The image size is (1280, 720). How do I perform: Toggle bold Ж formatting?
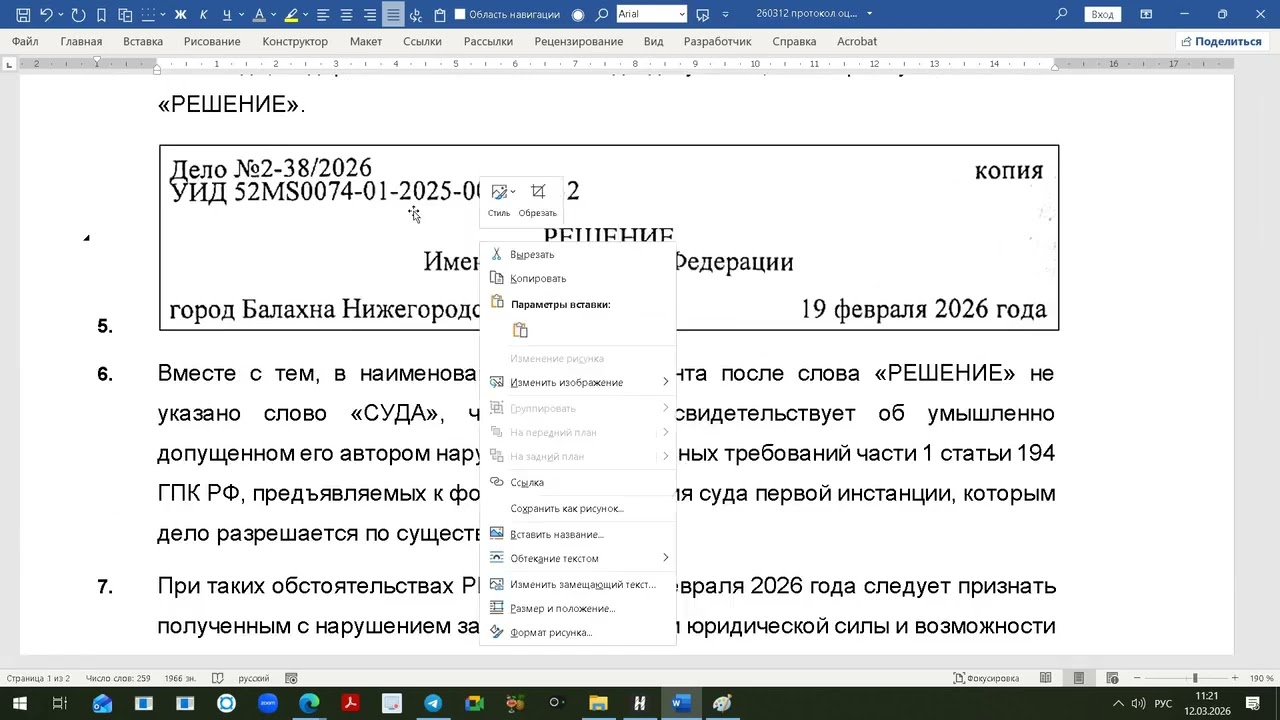click(181, 15)
